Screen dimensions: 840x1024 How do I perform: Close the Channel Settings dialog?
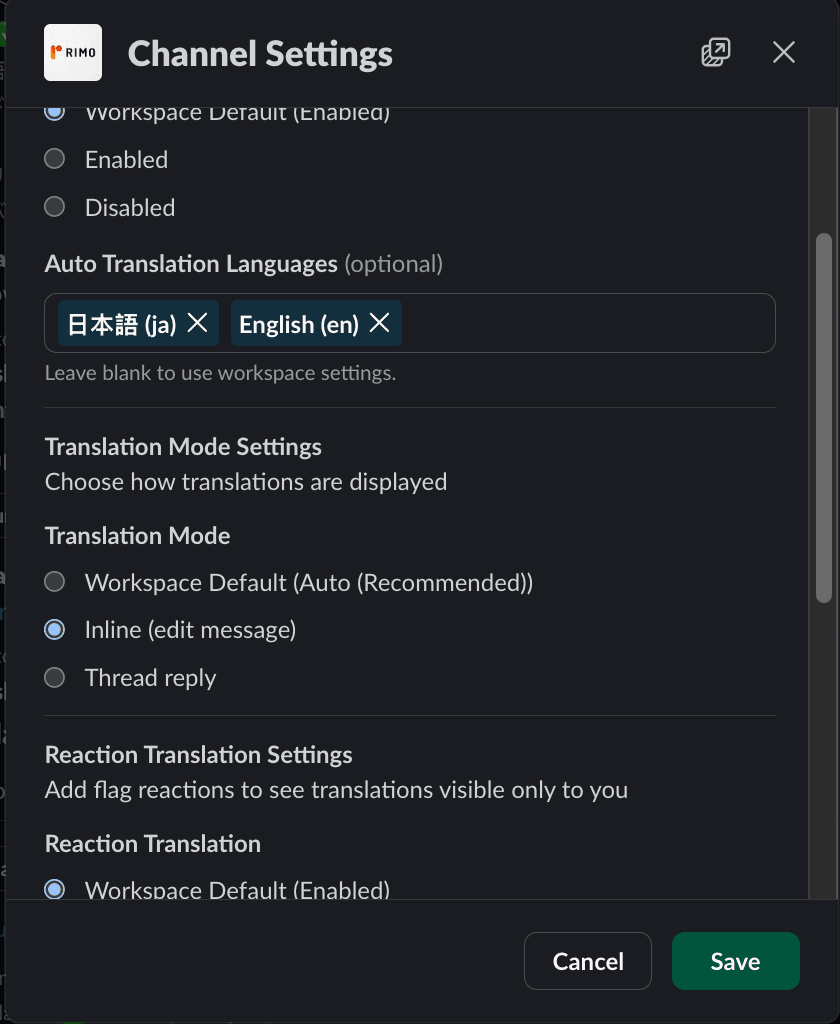(784, 52)
